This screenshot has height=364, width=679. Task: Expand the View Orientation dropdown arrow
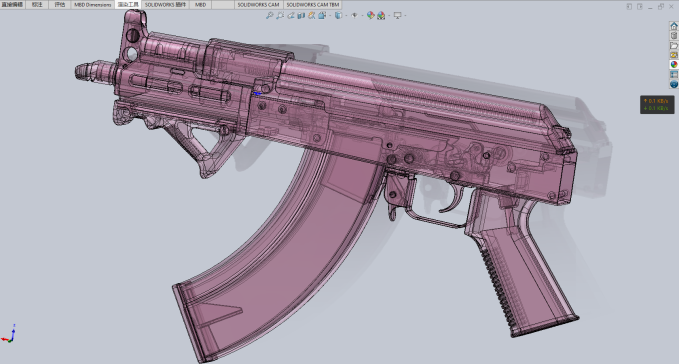pos(330,16)
